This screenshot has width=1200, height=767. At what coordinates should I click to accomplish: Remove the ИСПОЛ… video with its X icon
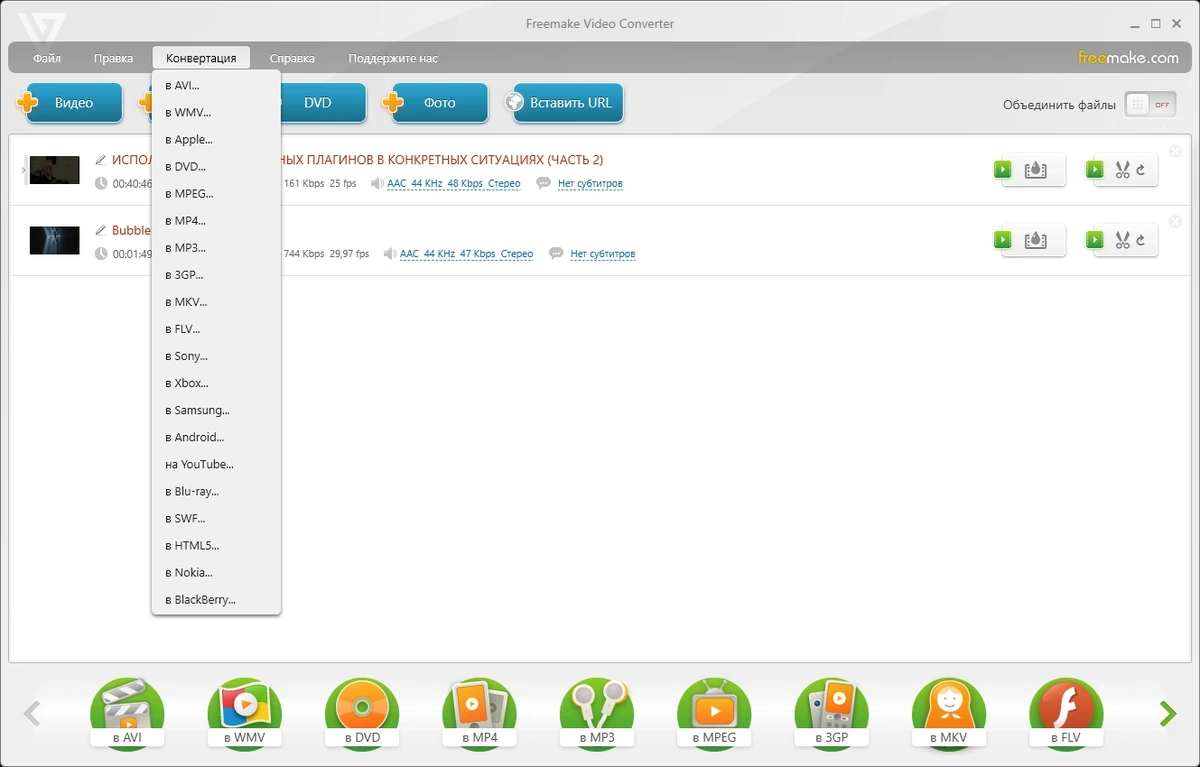[x=1175, y=151]
